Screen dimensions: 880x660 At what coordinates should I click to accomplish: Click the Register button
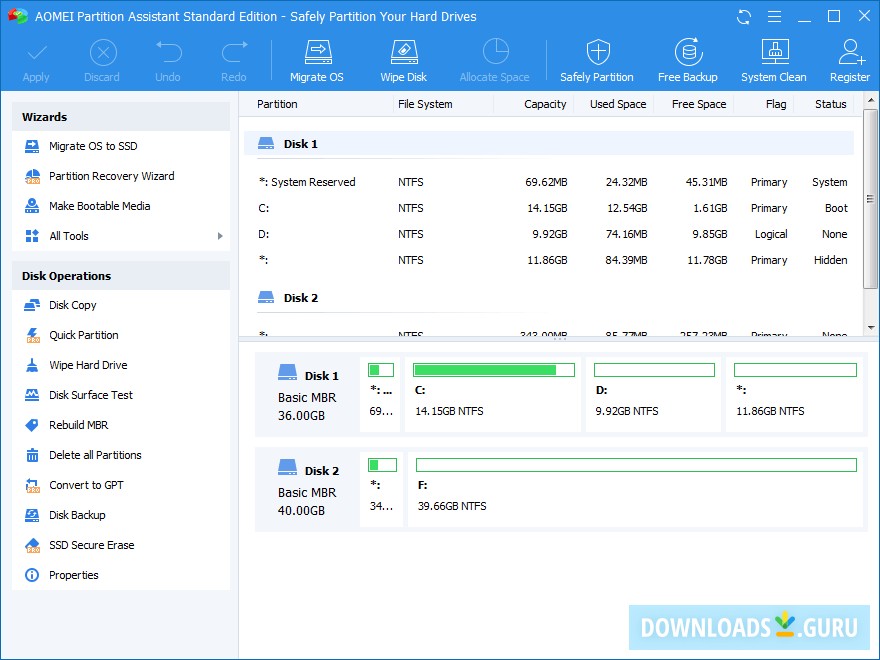849,58
